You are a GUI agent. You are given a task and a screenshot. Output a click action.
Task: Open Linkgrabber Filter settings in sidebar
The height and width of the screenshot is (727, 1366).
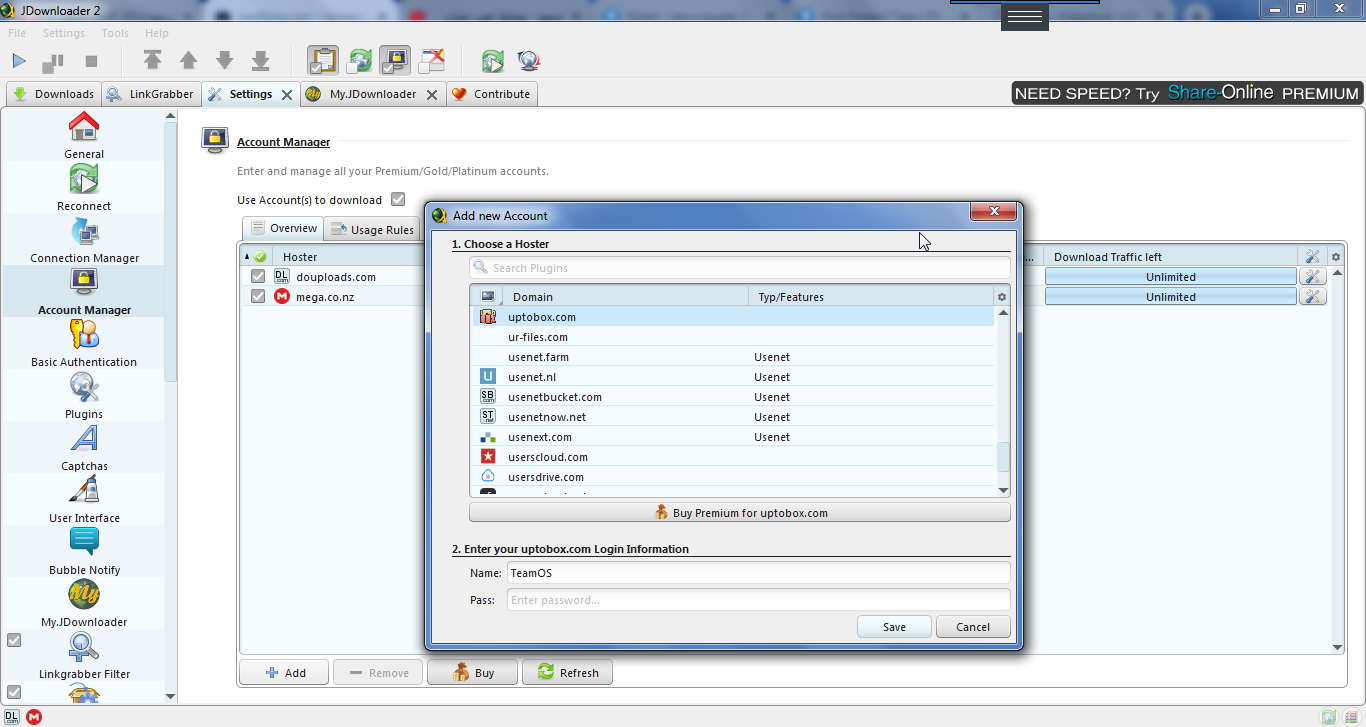[84, 655]
